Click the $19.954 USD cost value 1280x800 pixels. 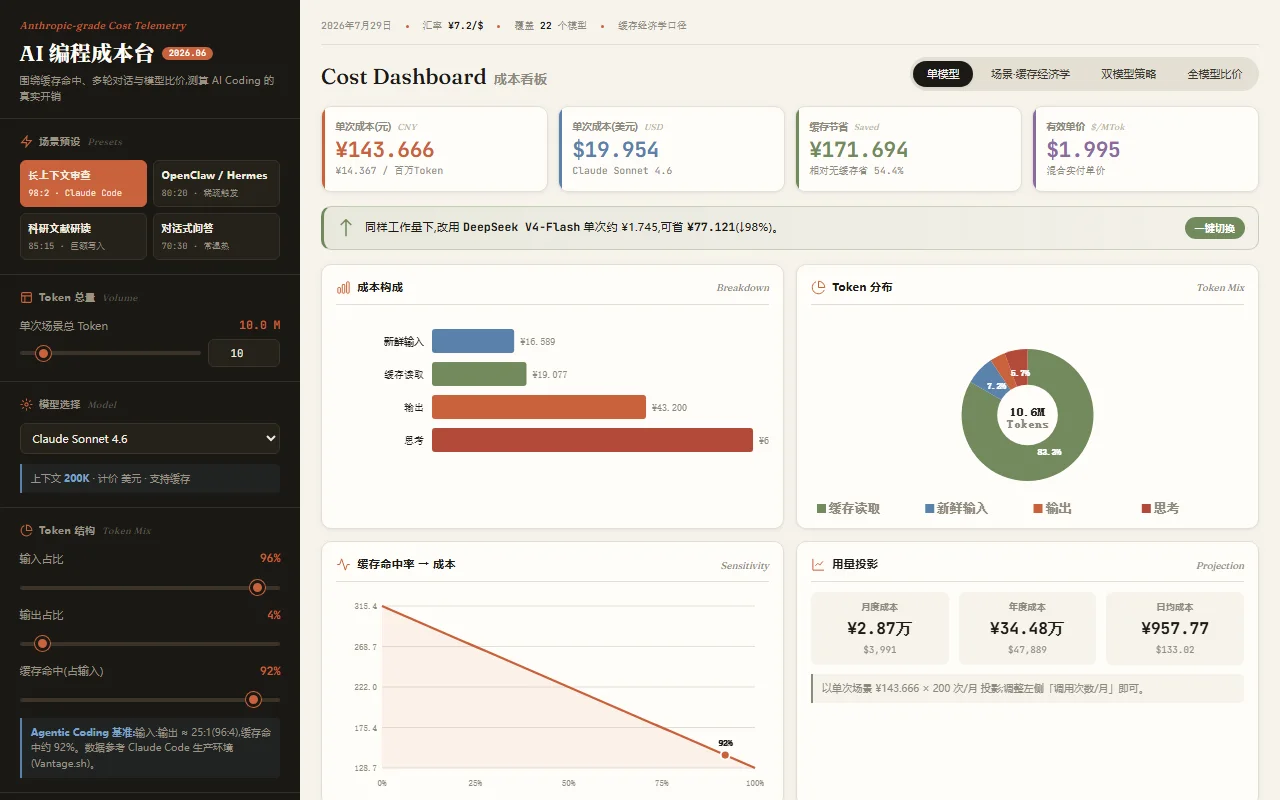click(616, 150)
